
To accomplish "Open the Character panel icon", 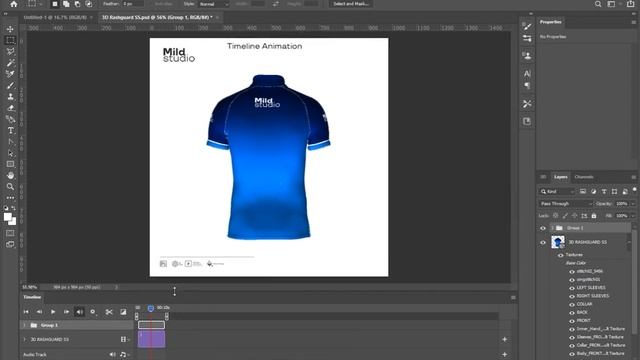I will [527, 73].
